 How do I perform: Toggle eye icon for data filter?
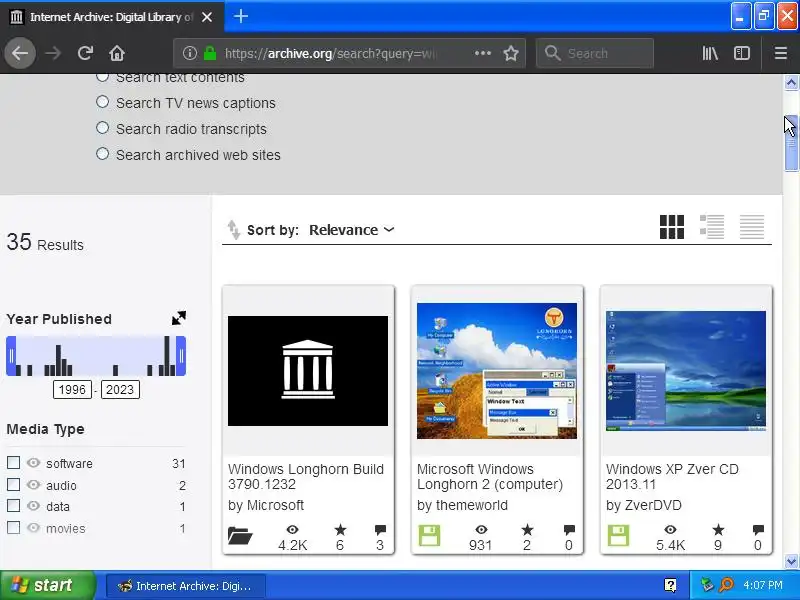(x=34, y=506)
